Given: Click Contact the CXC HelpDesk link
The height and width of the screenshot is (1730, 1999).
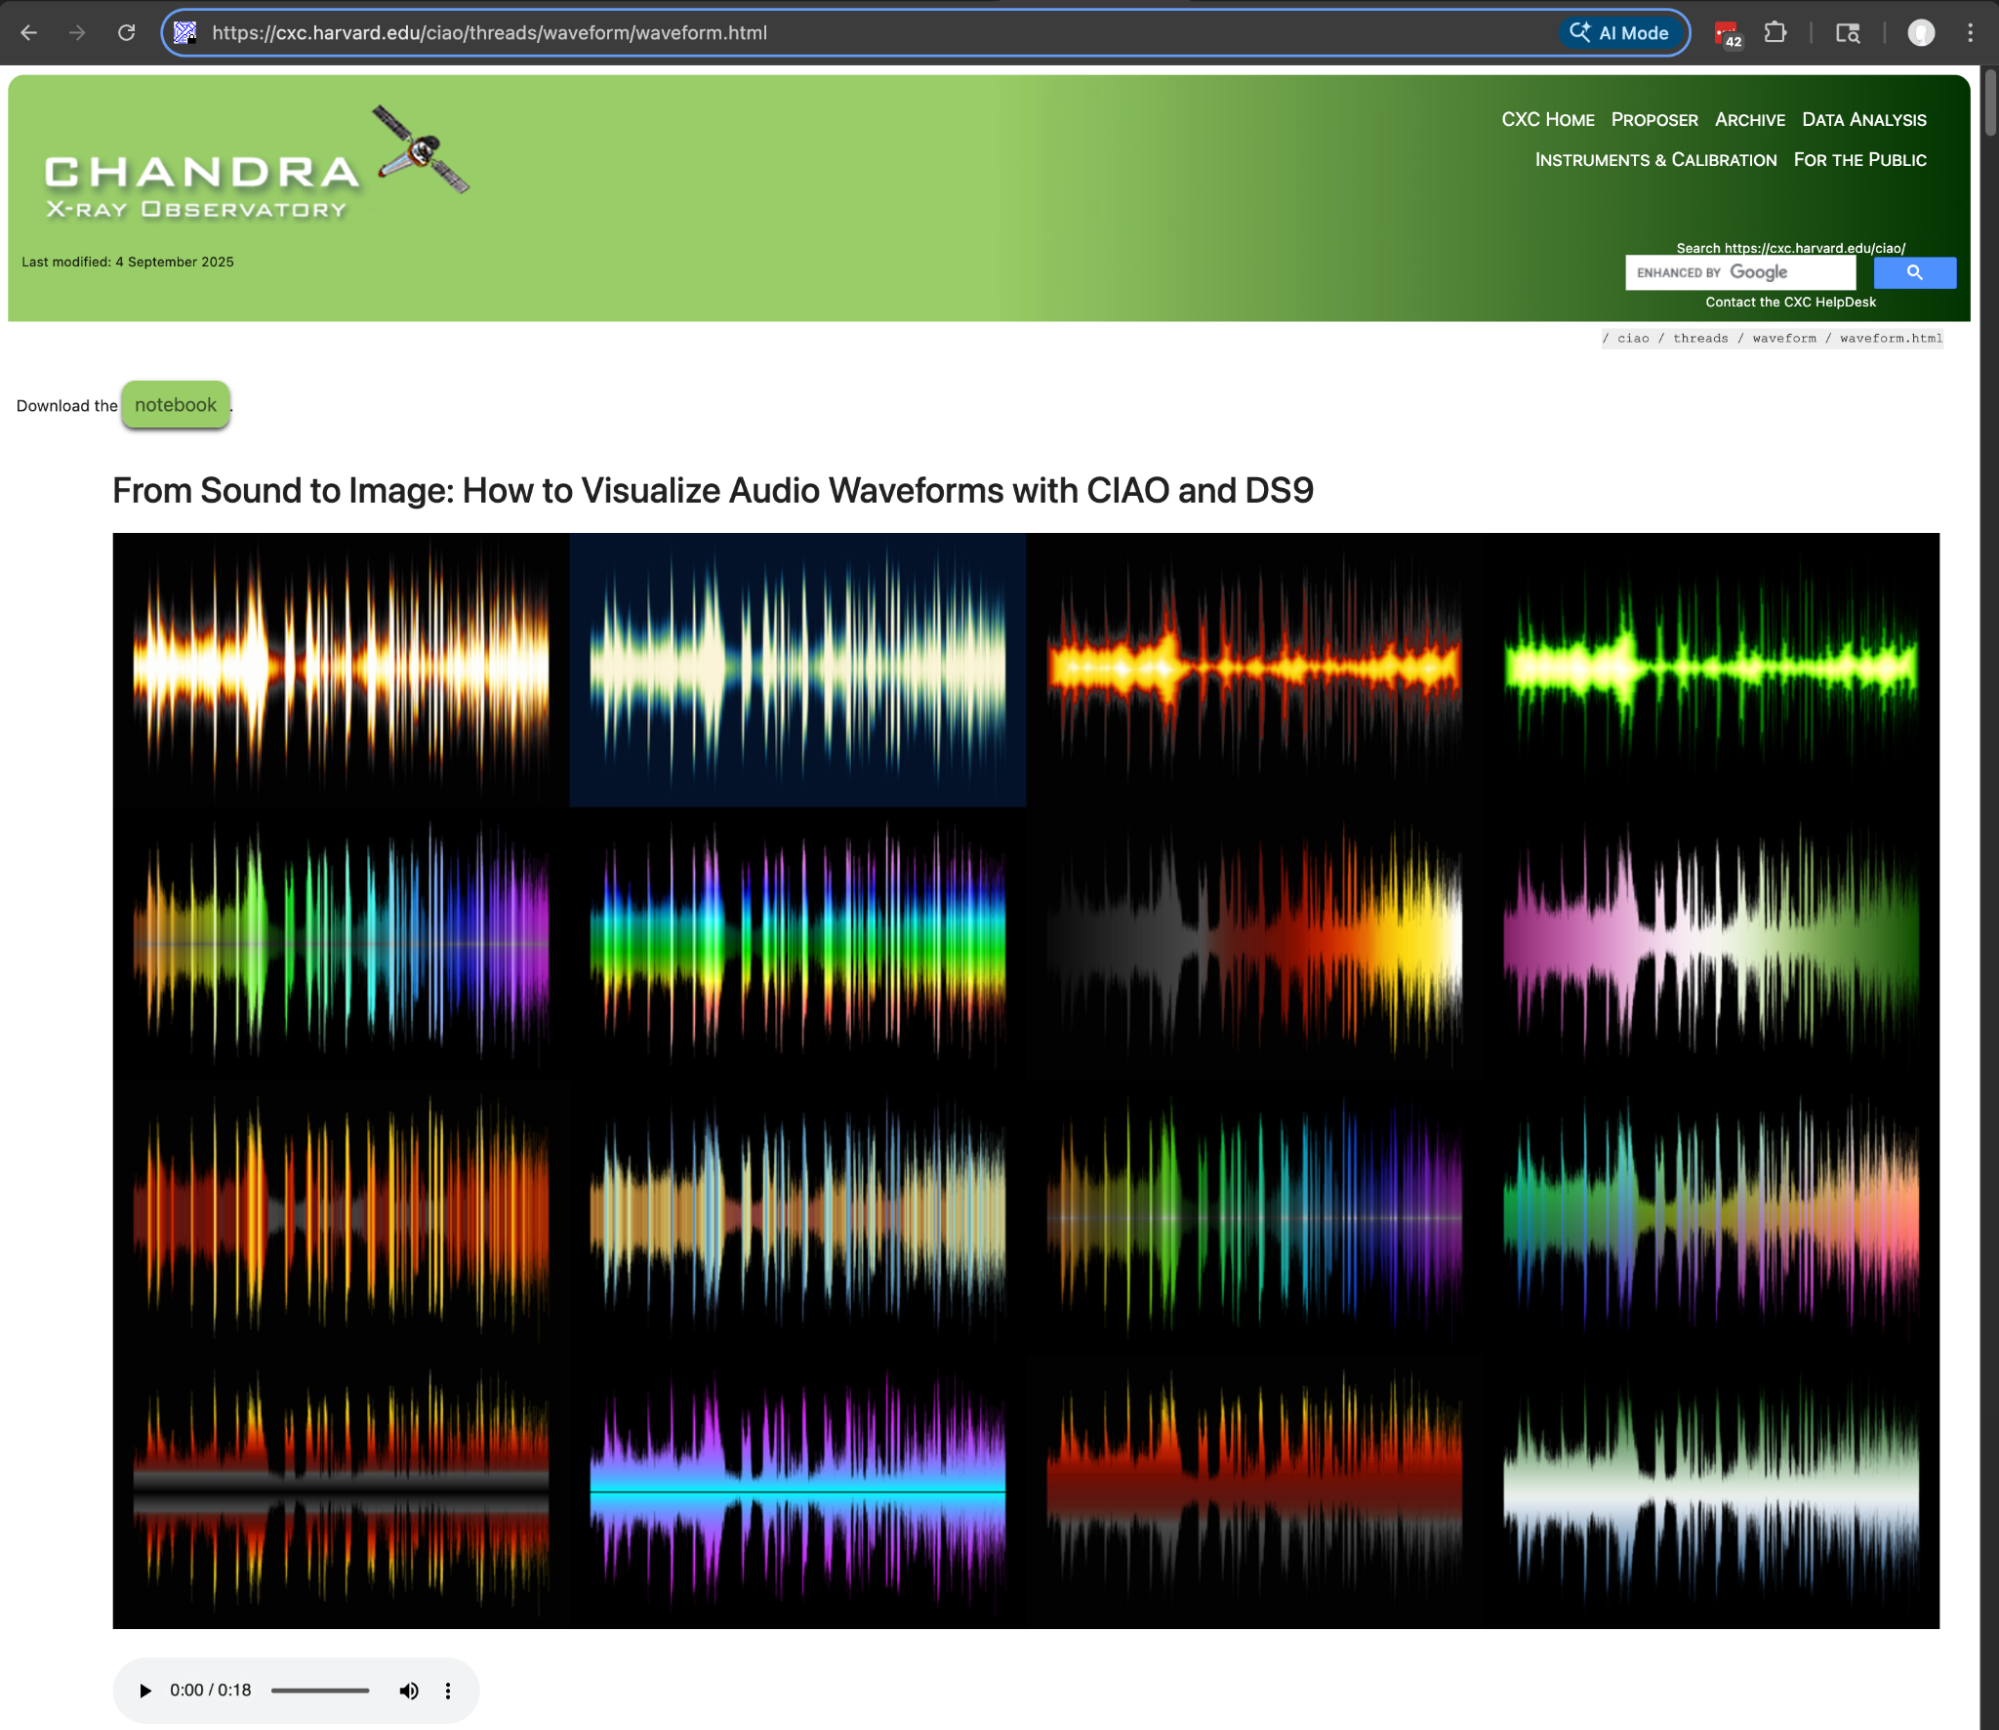Looking at the screenshot, I should (1789, 302).
